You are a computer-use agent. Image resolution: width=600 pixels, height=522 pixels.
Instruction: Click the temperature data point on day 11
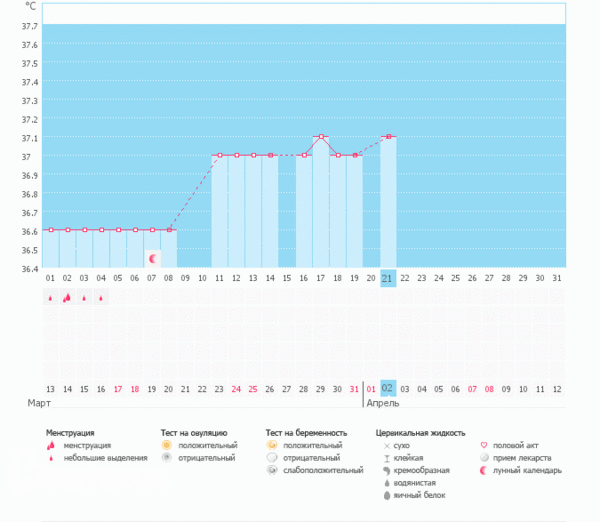pos(219,155)
